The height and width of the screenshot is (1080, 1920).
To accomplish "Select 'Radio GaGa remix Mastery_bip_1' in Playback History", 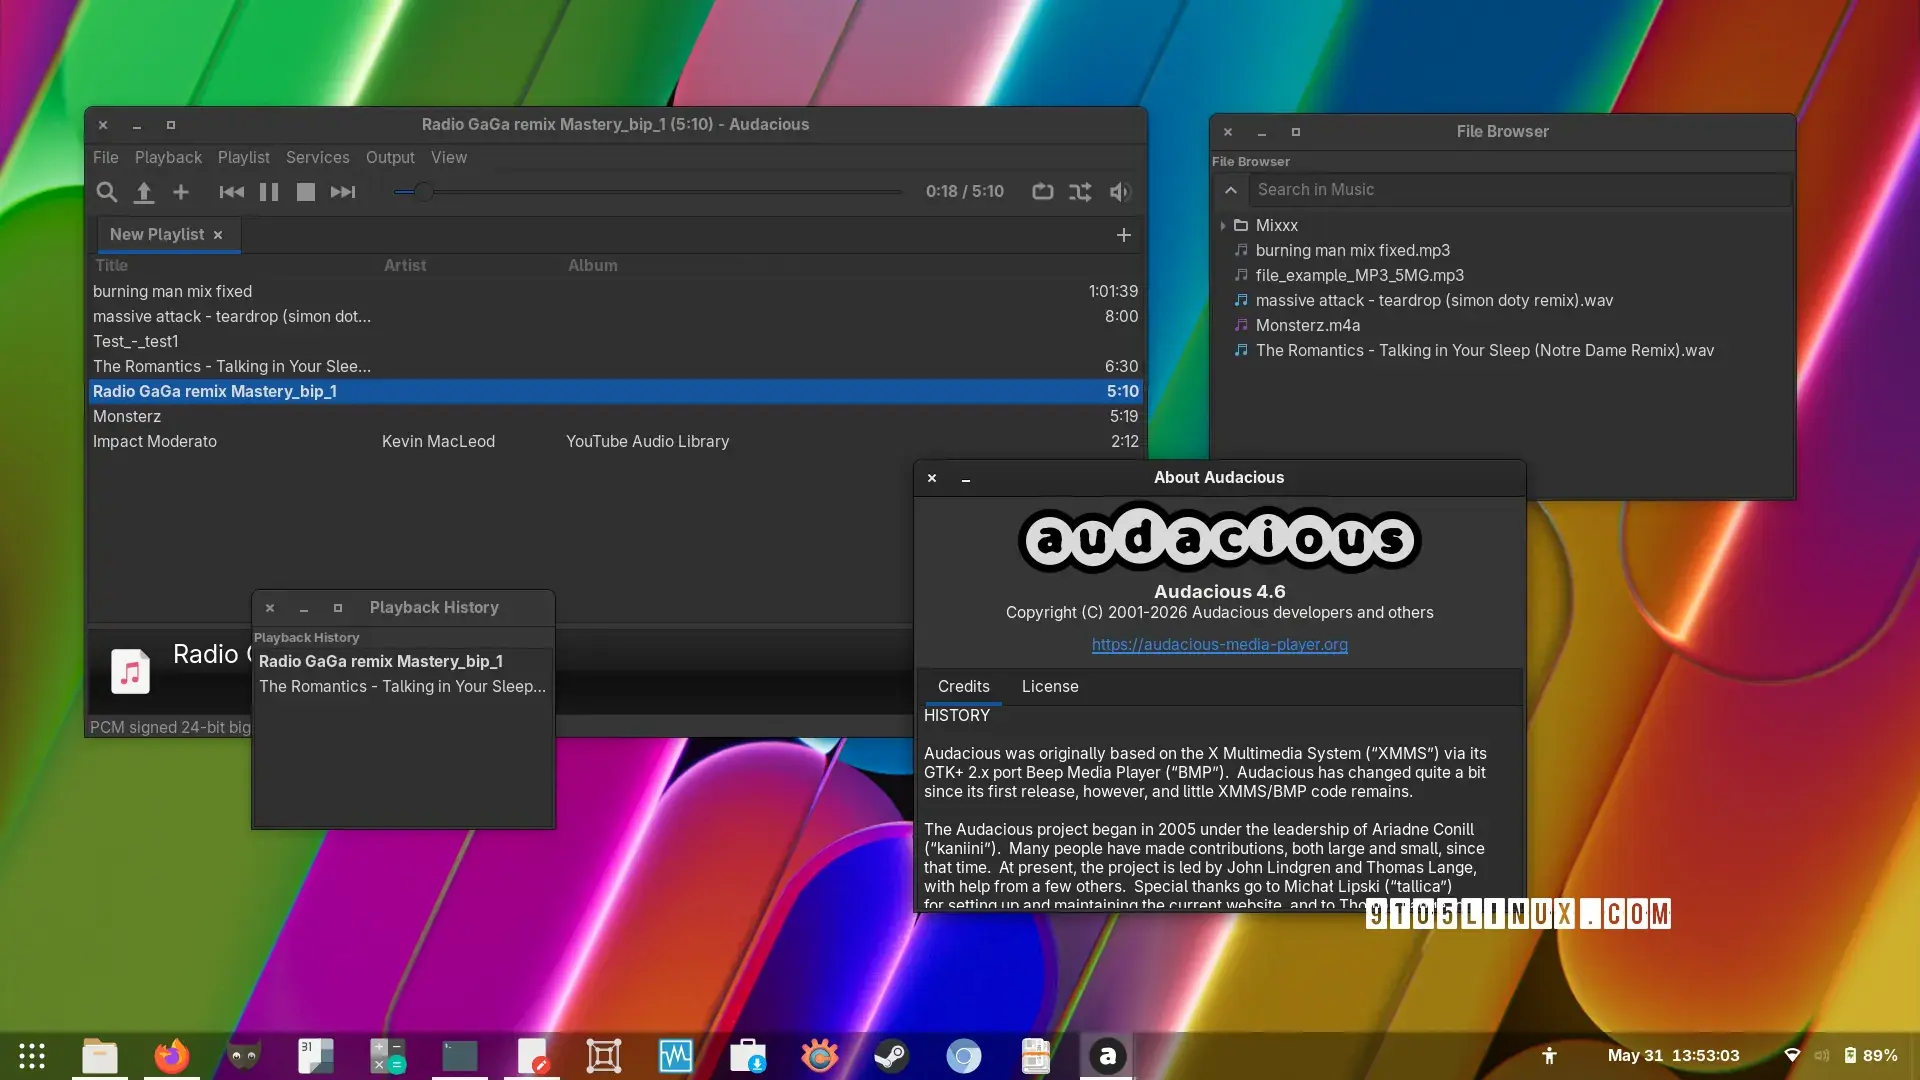I will point(403,662).
